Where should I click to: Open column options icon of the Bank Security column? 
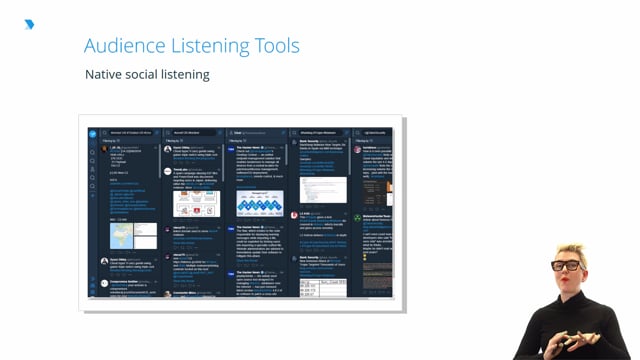click(x=347, y=133)
